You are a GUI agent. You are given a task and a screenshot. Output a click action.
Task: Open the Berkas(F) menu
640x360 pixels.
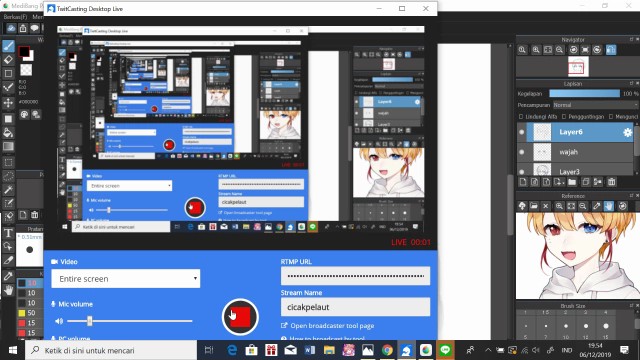click(x=15, y=17)
